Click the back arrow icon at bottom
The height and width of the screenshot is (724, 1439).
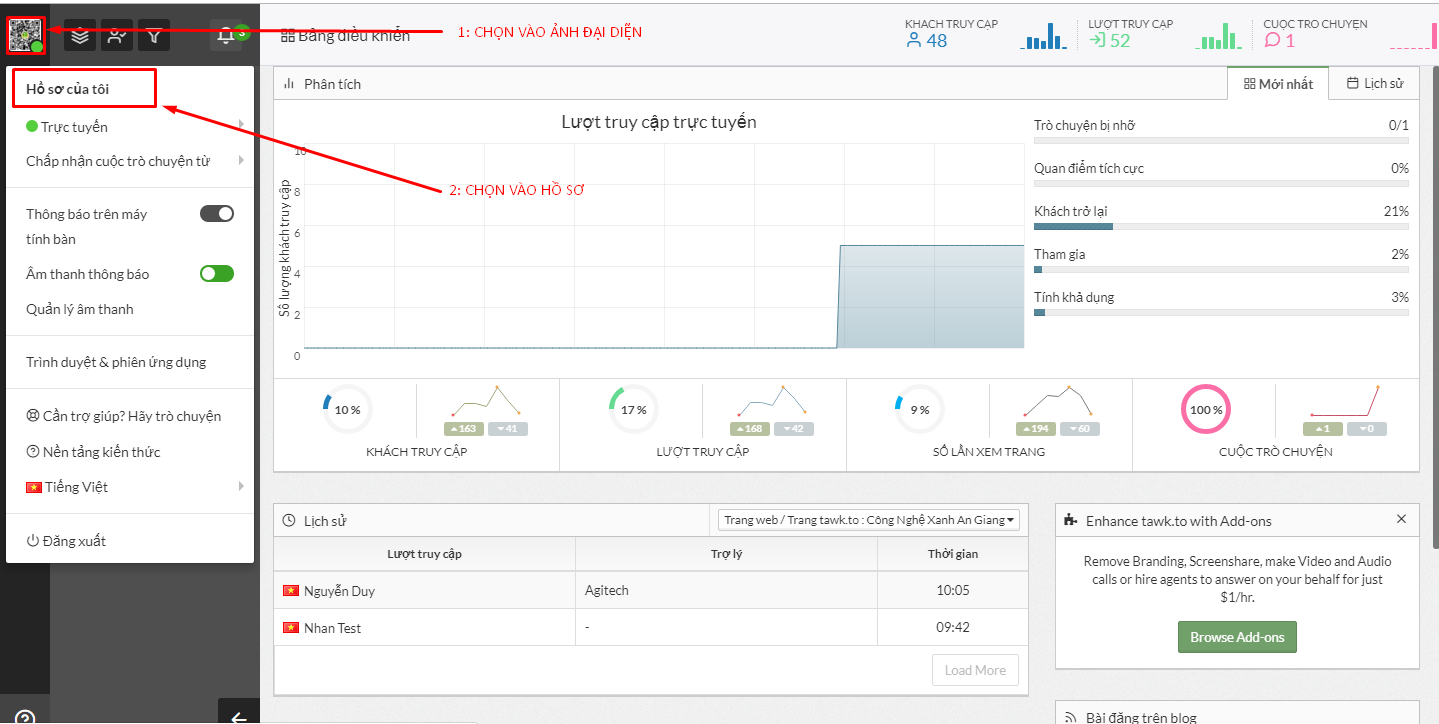click(x=239, y=717)
